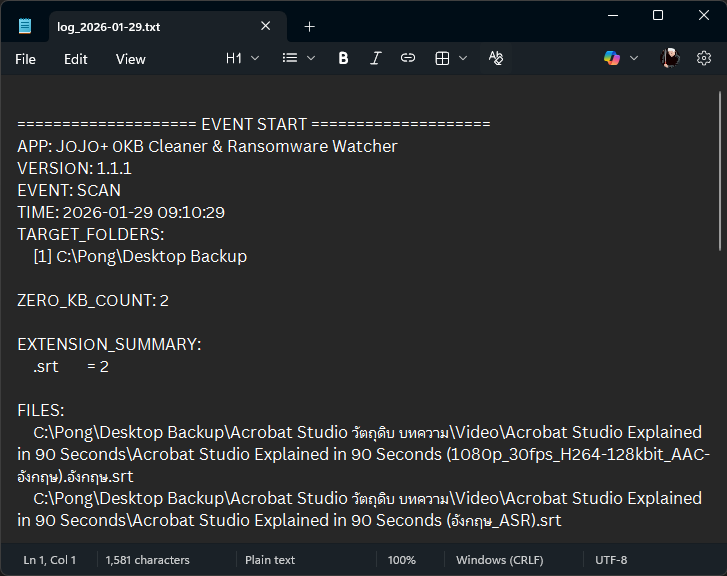Open Notepad settings gear
This screenshot has width=727, height=576.
point(704,58)
